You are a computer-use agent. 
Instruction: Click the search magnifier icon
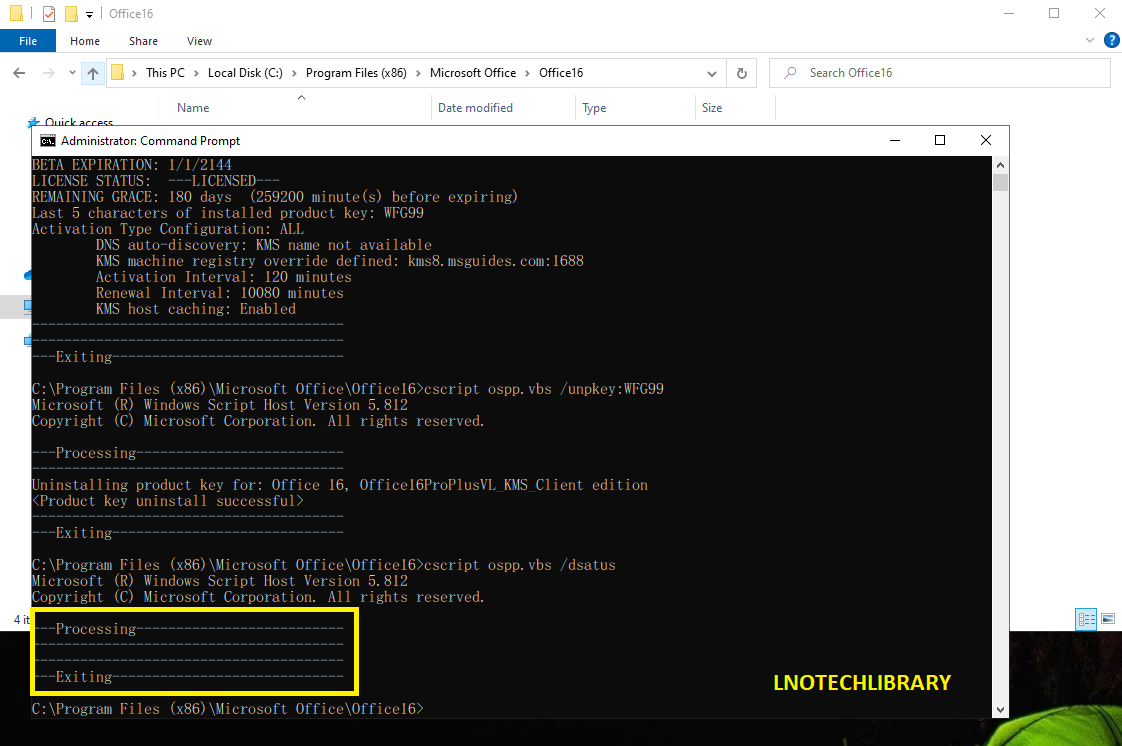[x=790, y=73]
